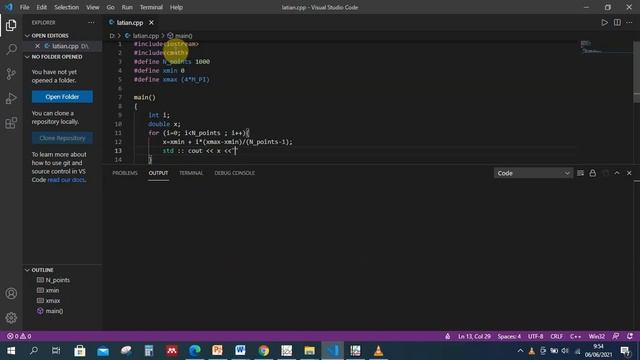
Task: Open errors and warnings status indicator
Action: 19,336
